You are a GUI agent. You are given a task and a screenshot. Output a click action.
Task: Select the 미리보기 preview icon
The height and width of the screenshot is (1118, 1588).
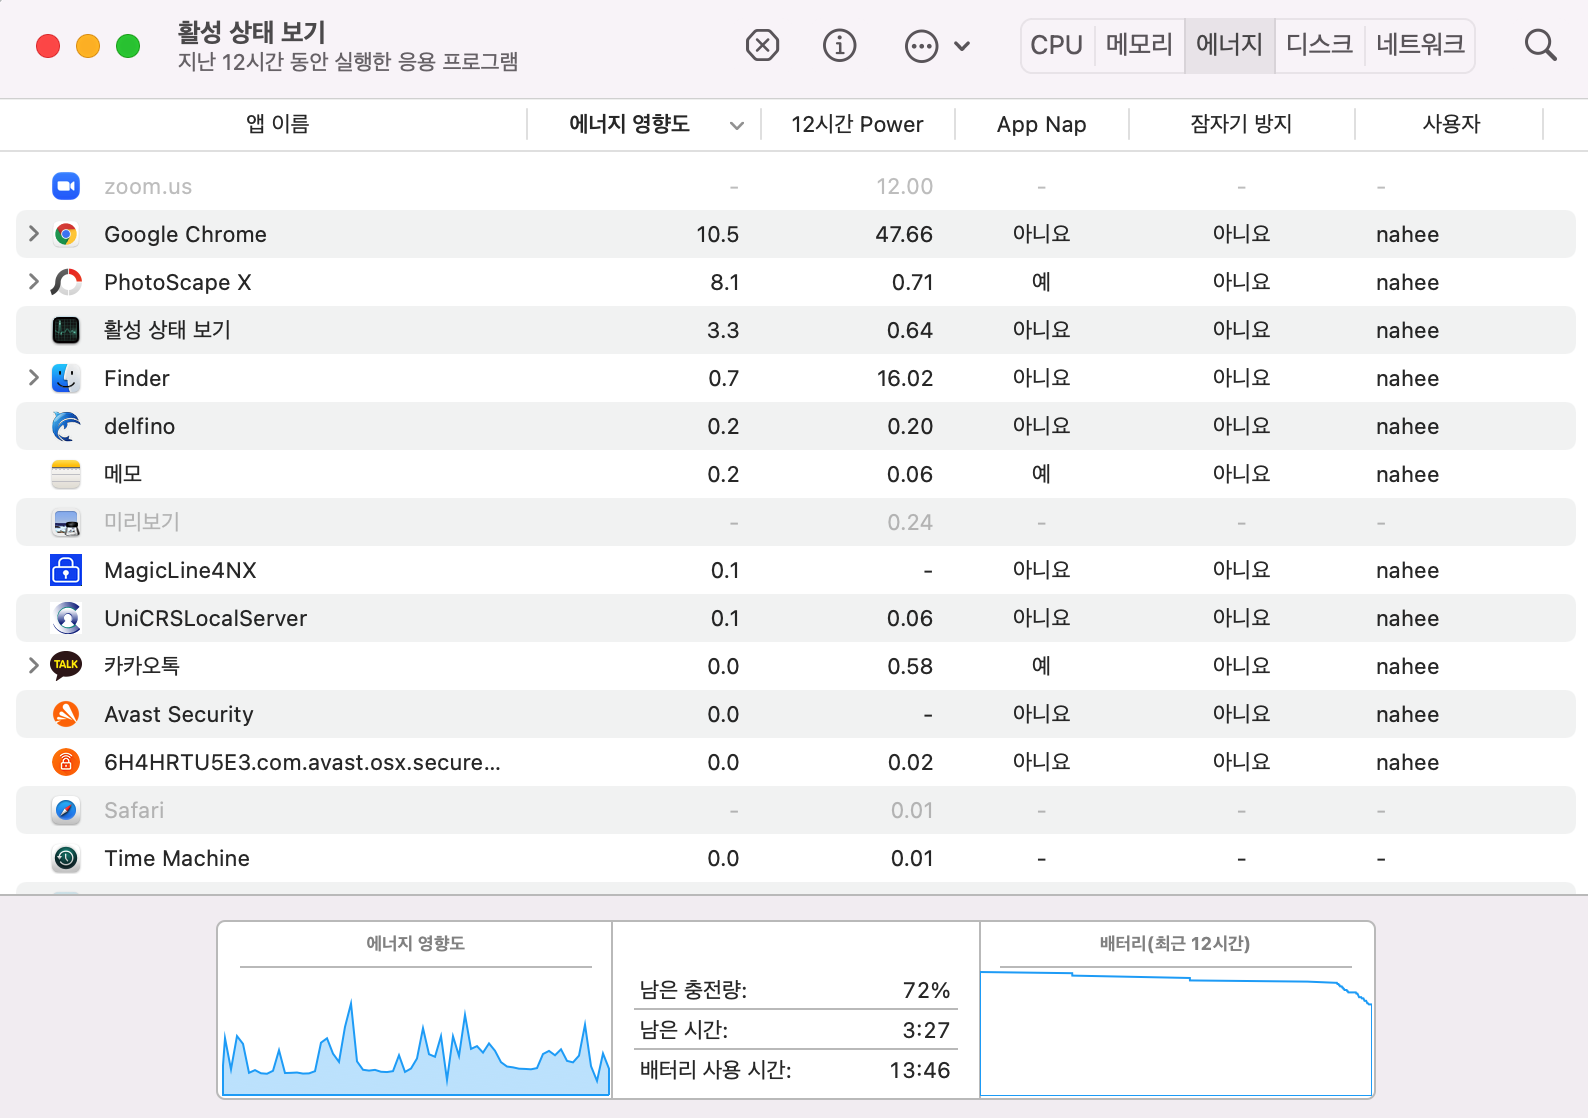pyautogui.click(x=66, y=522)
